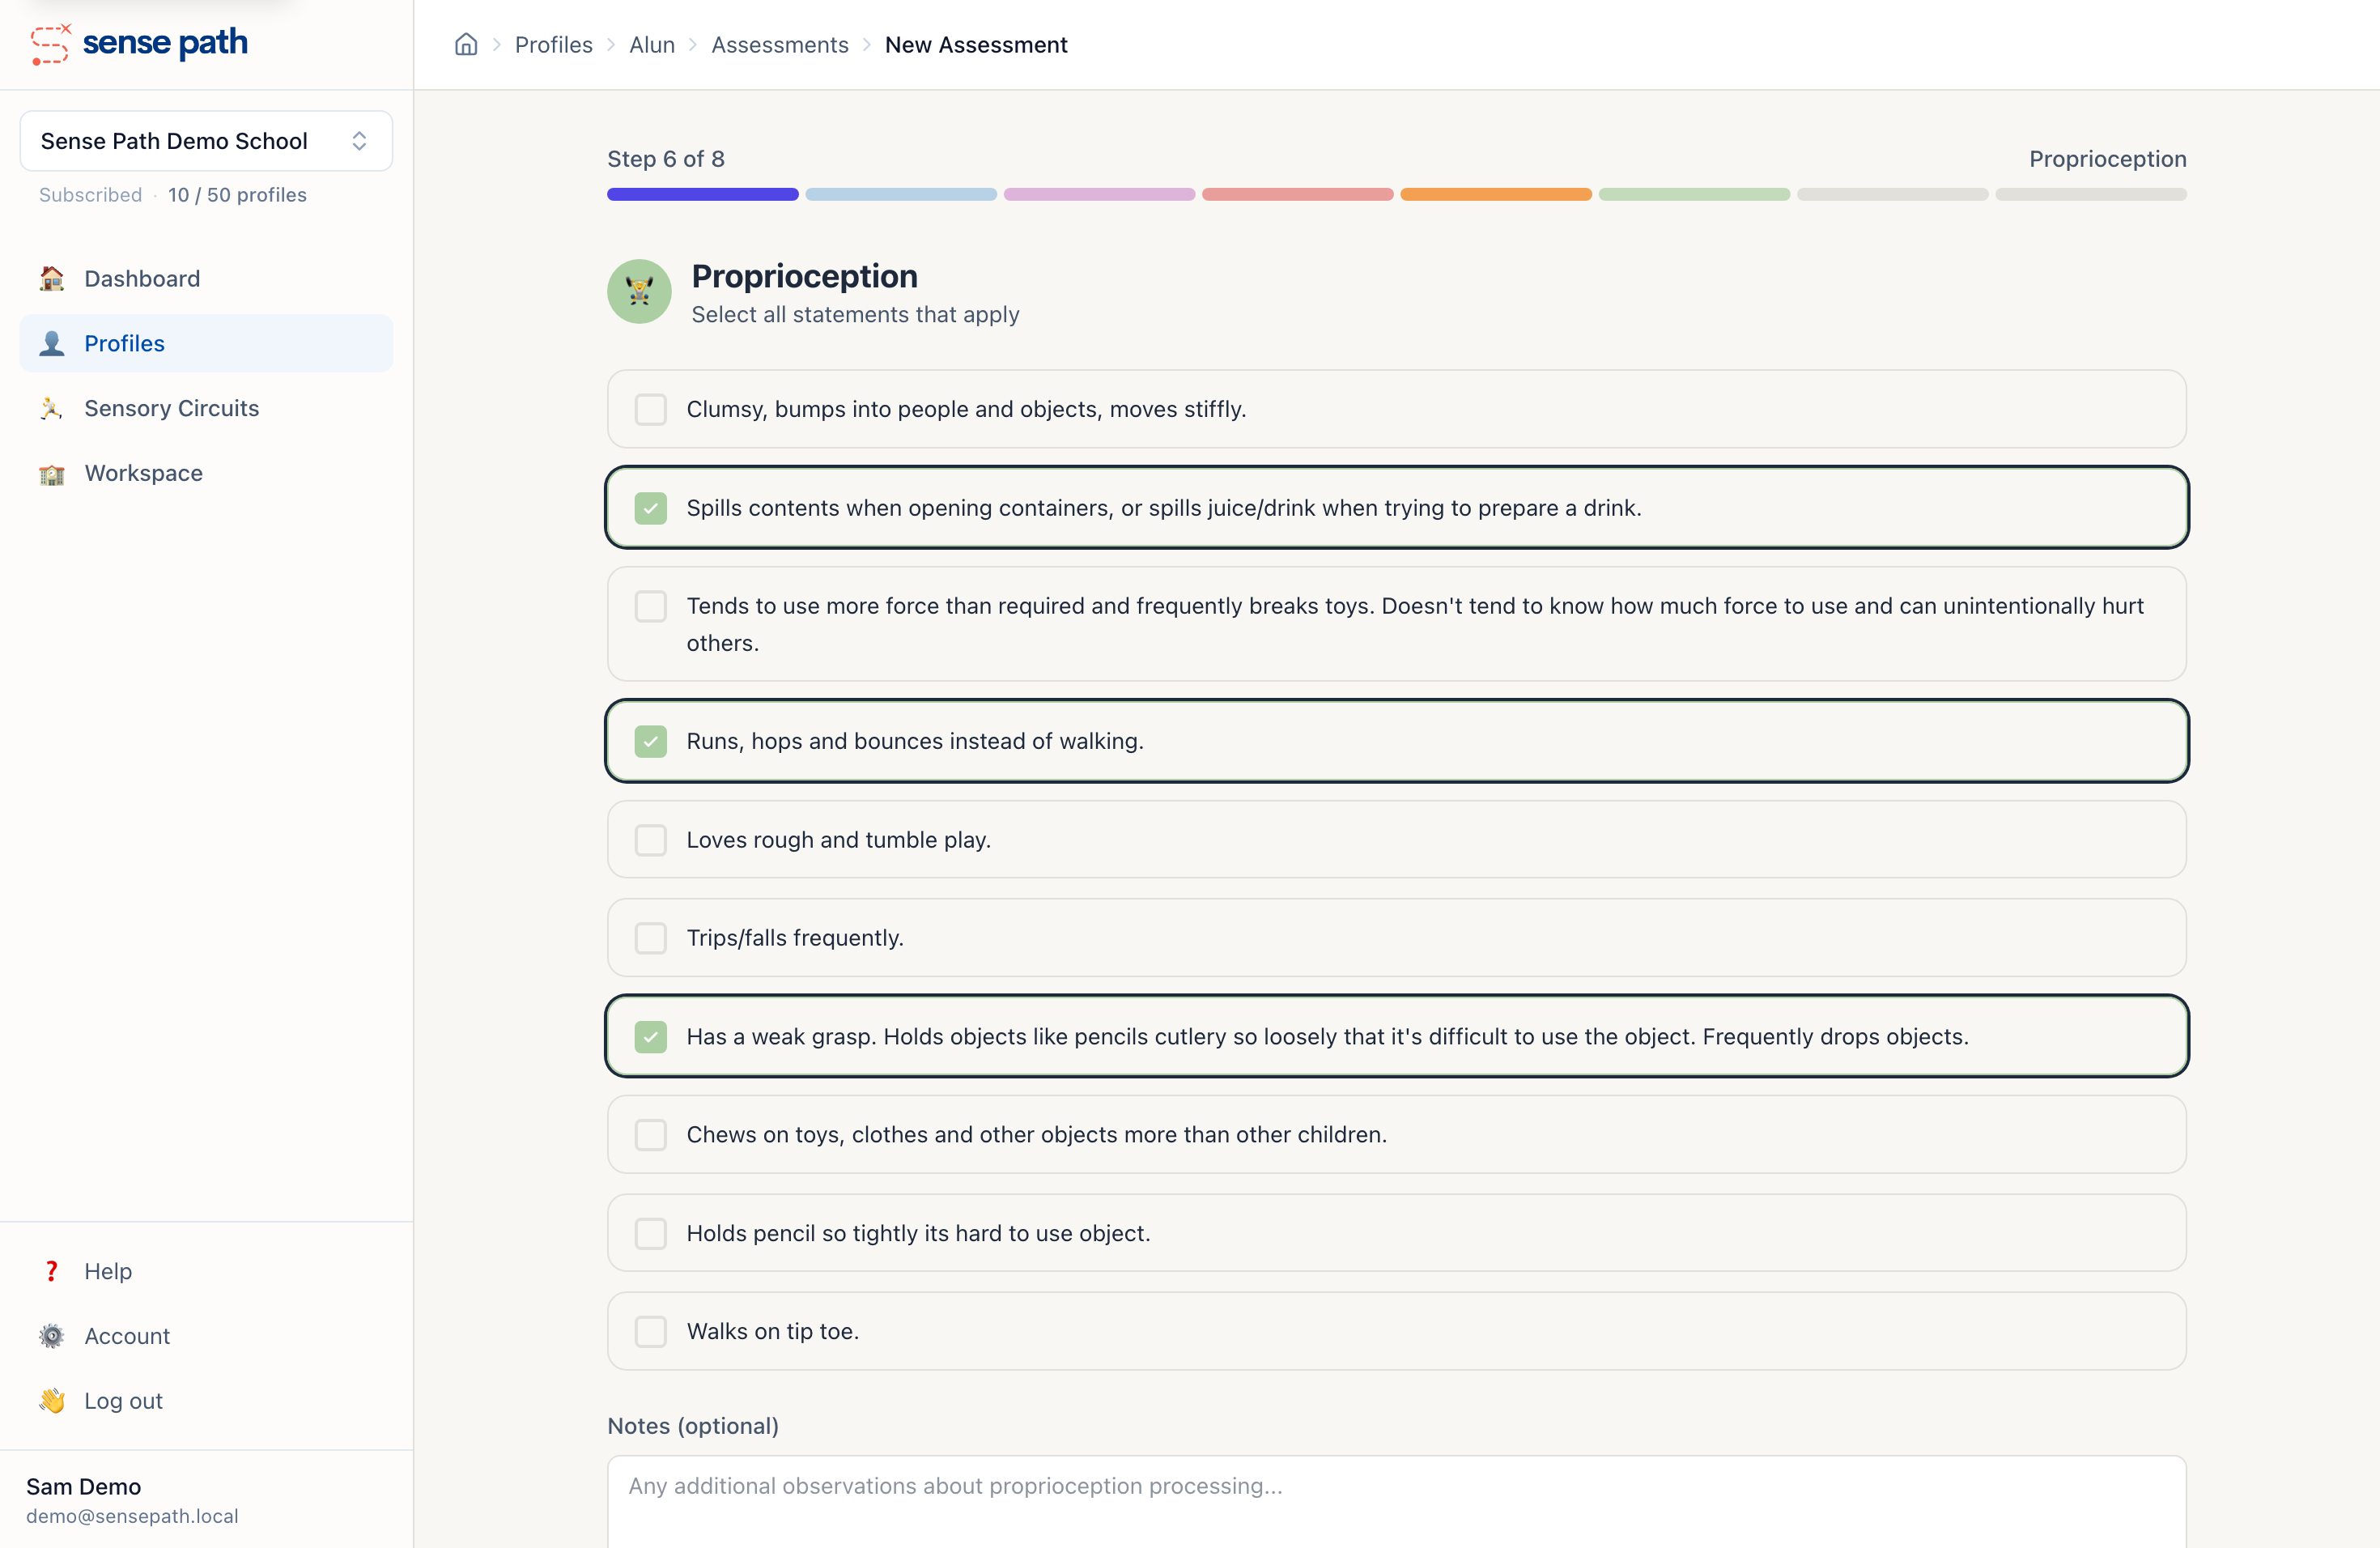The width and height of the screenshot is (2380, 1548).
Task: Click the gray eighth progress segment
Action: pos(2091,194)
